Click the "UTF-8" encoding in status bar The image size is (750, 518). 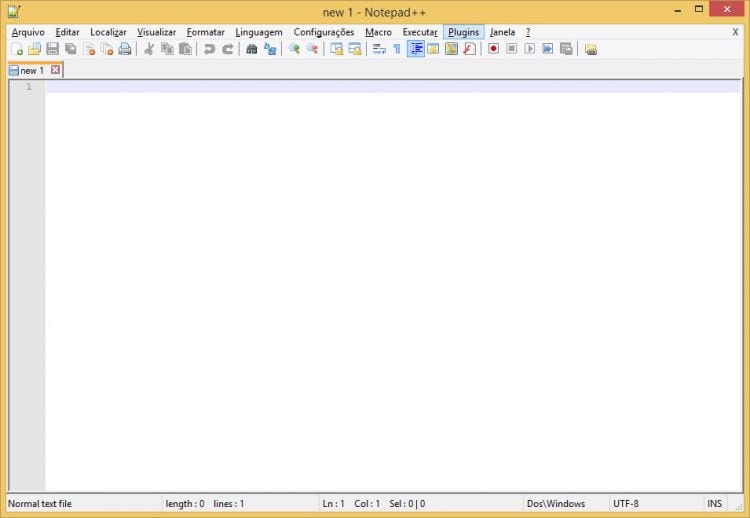pyautogui.click(x=626, y=504)
